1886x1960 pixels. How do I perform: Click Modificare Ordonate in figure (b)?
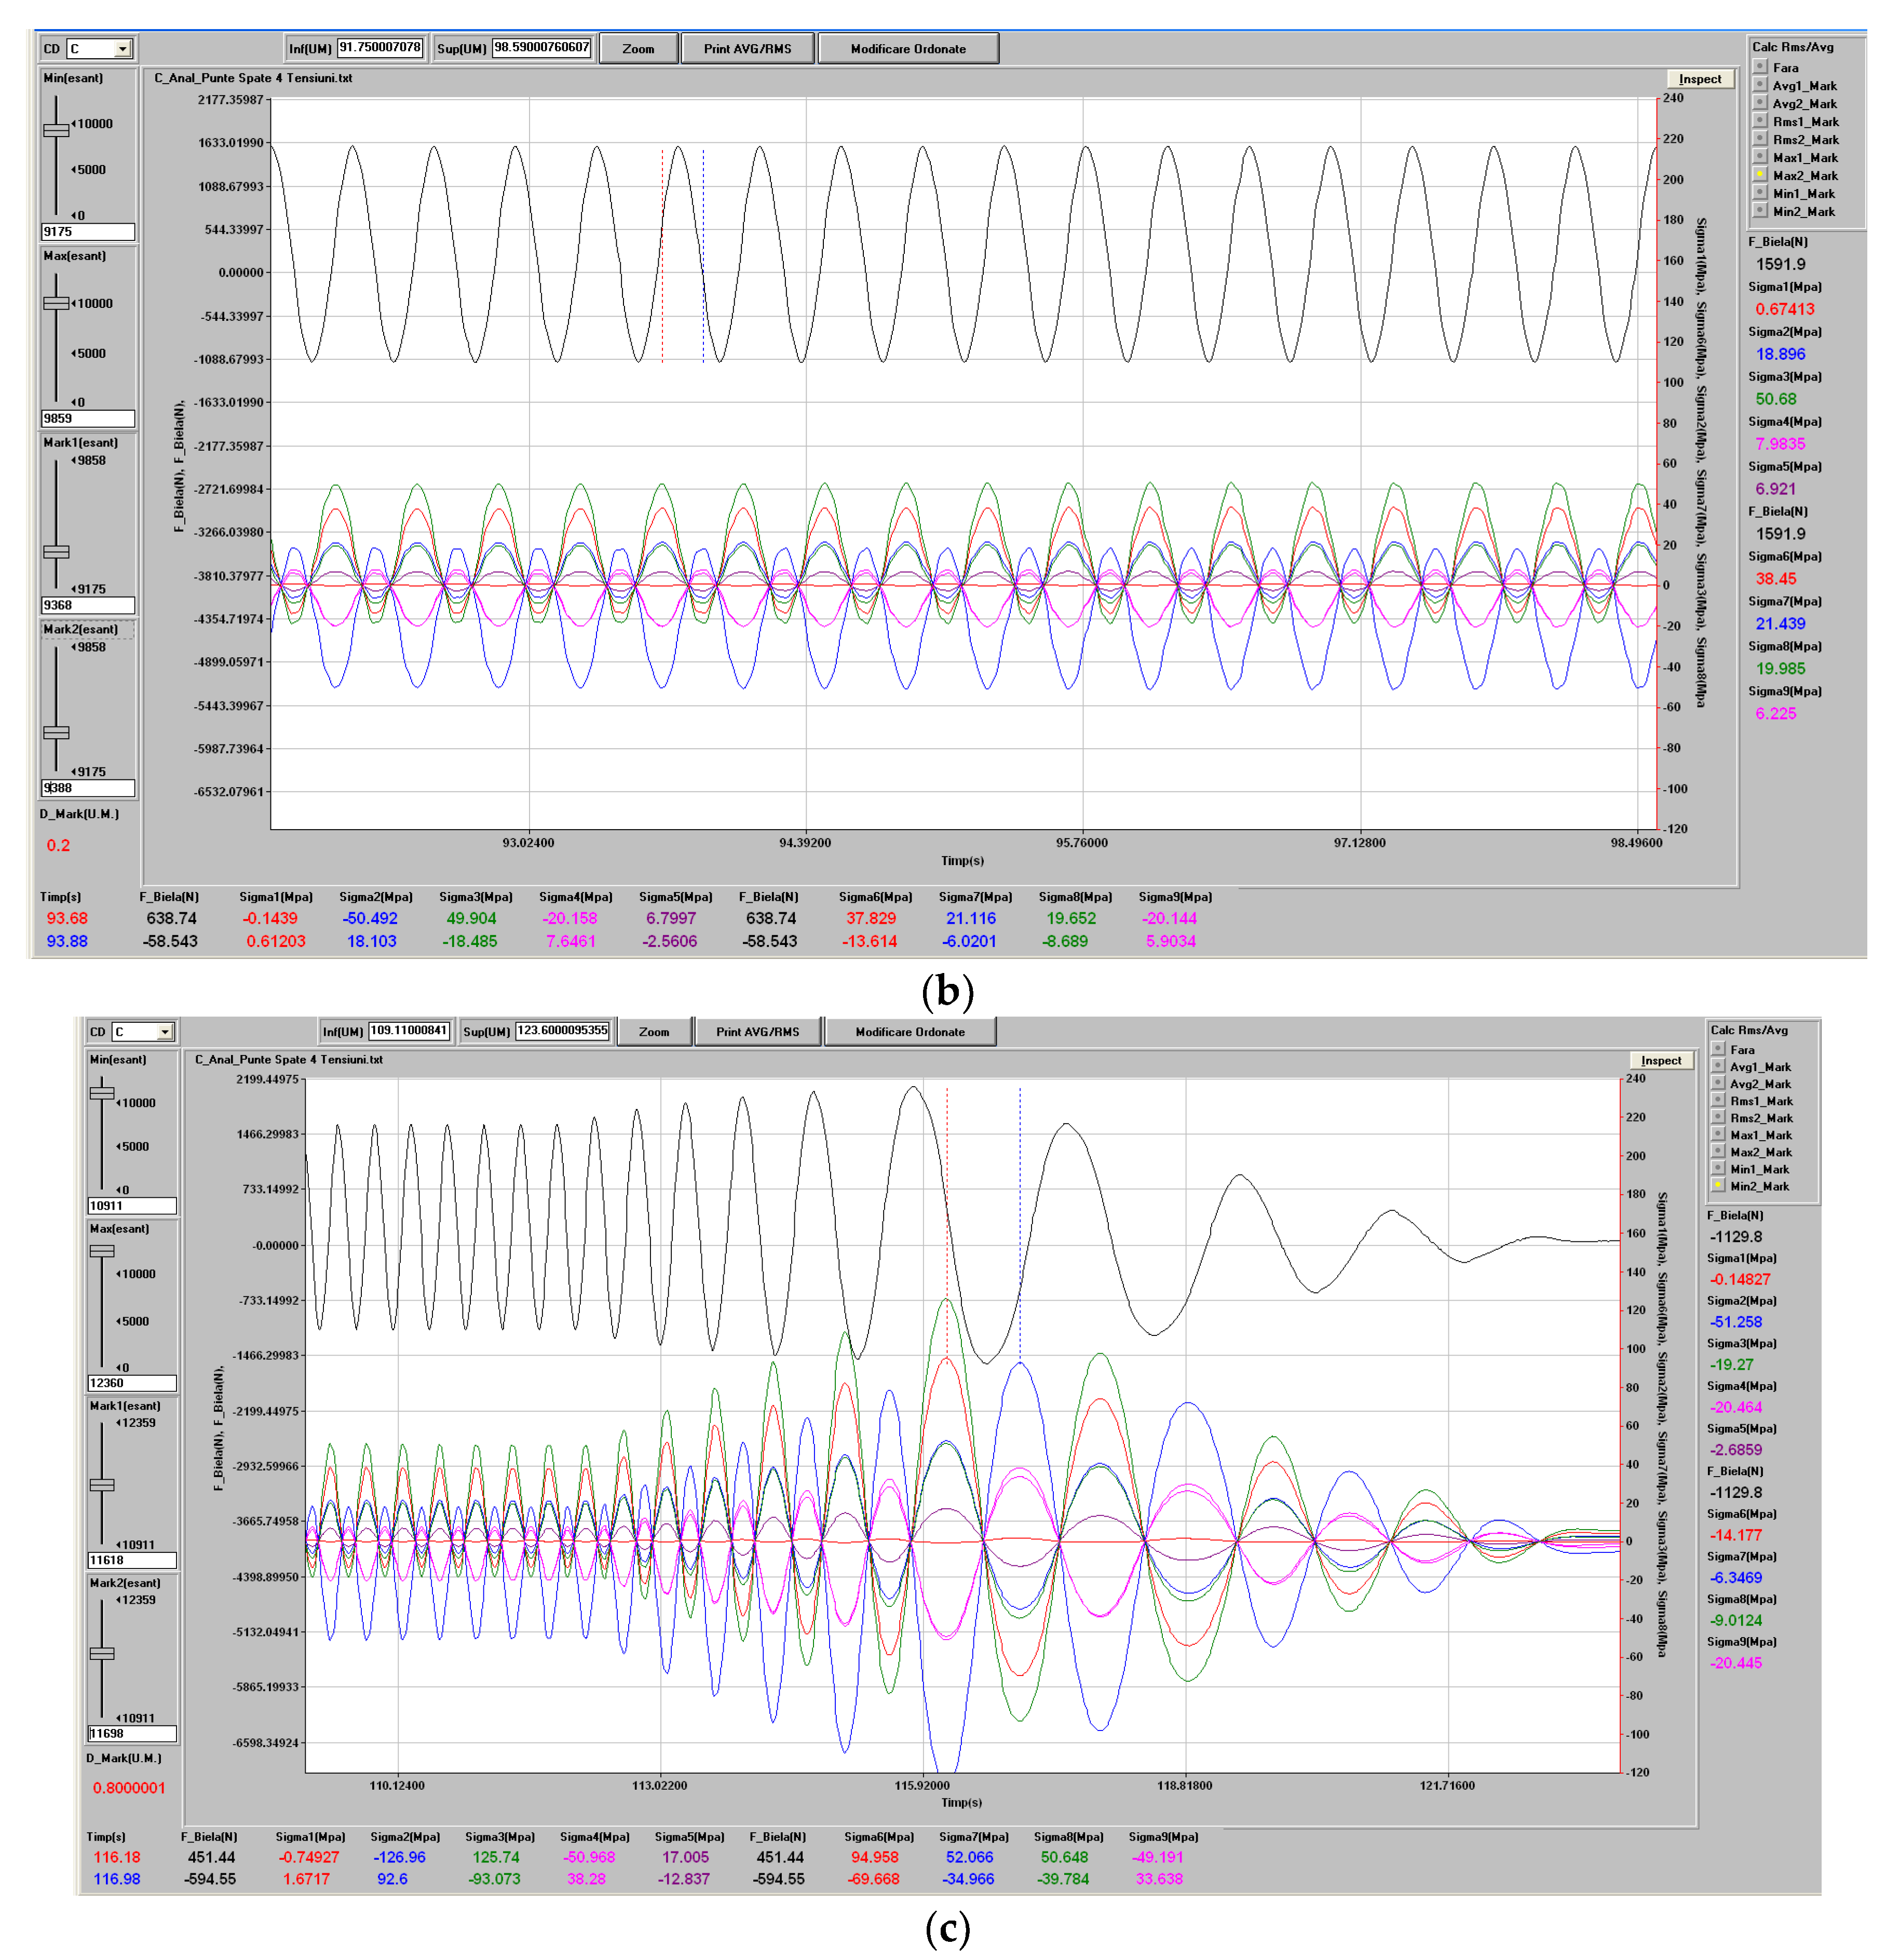(908, 48)
